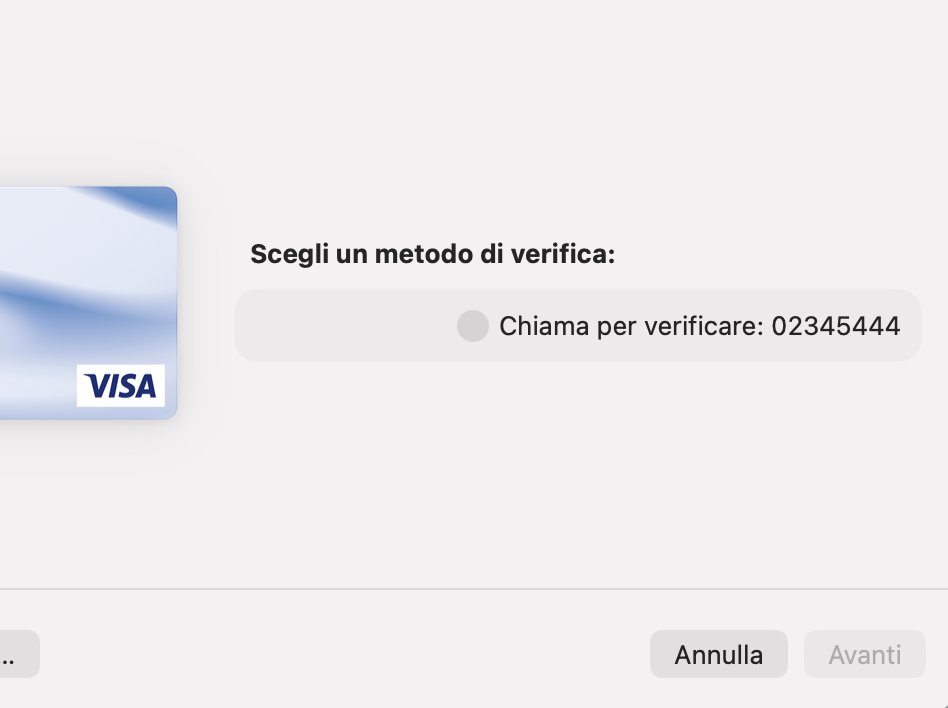The height and width of the screenshot is (708, 948).
Task: Click the "Chiama per verificare" label text
Action: click(631, 326)
